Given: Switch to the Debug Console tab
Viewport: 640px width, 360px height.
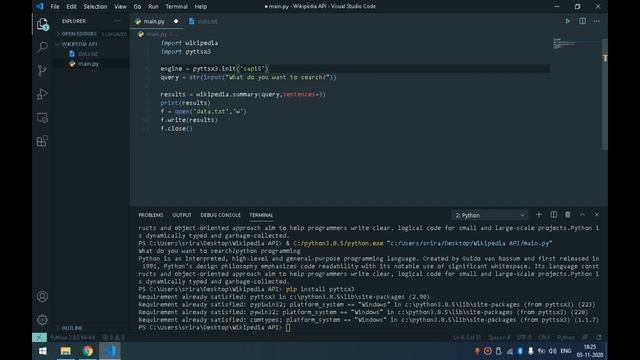Looking at the screenshot, I should 220,215.
